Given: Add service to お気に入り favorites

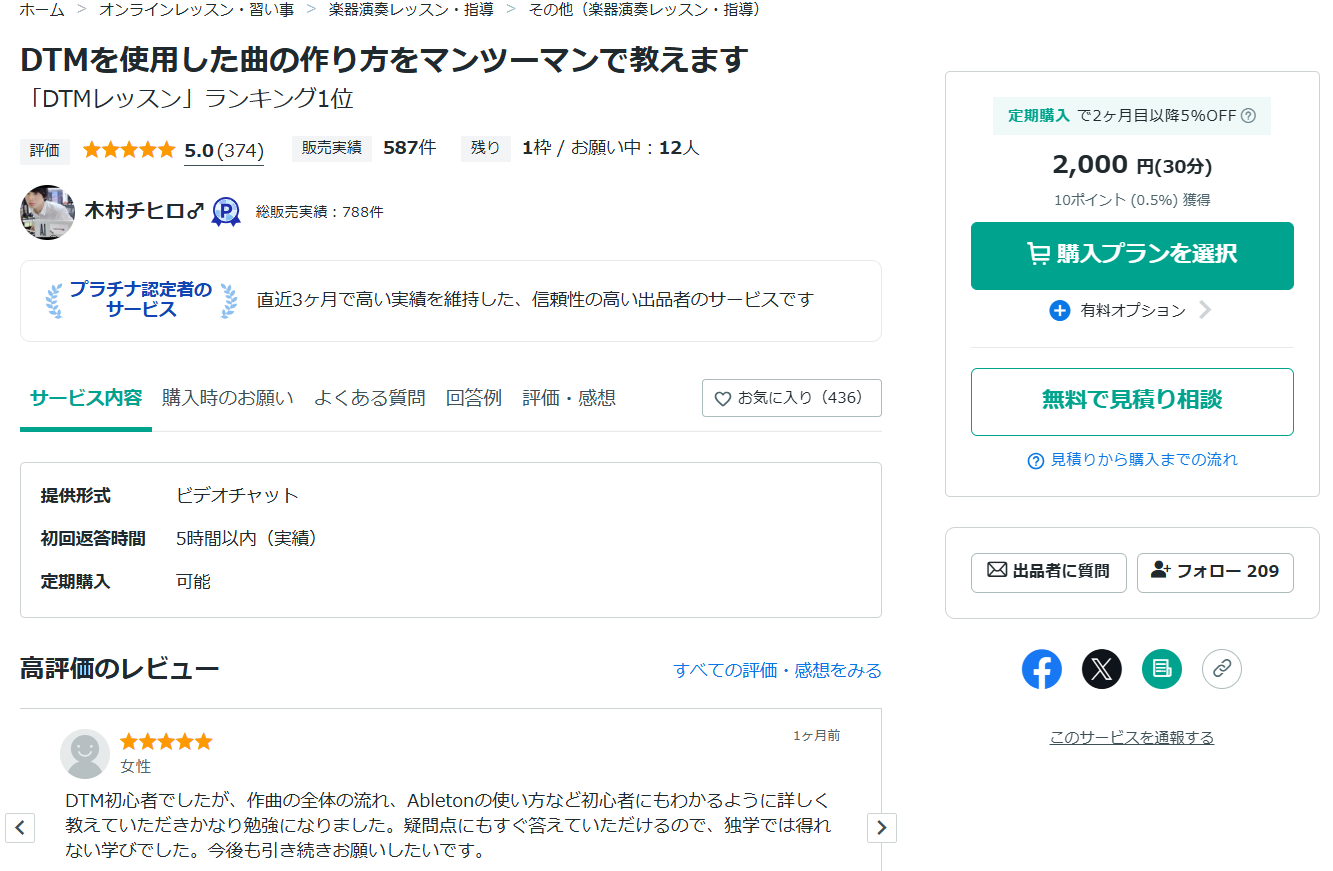Looking at the screenshot, I should tap(791, 398).
